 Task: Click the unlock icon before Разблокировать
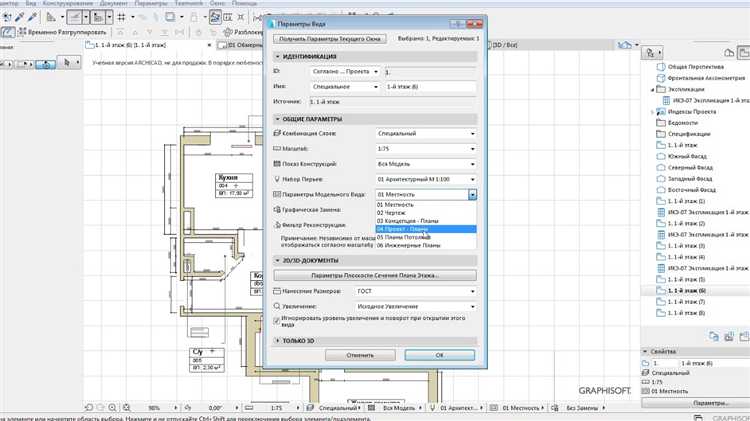(228, 32)
